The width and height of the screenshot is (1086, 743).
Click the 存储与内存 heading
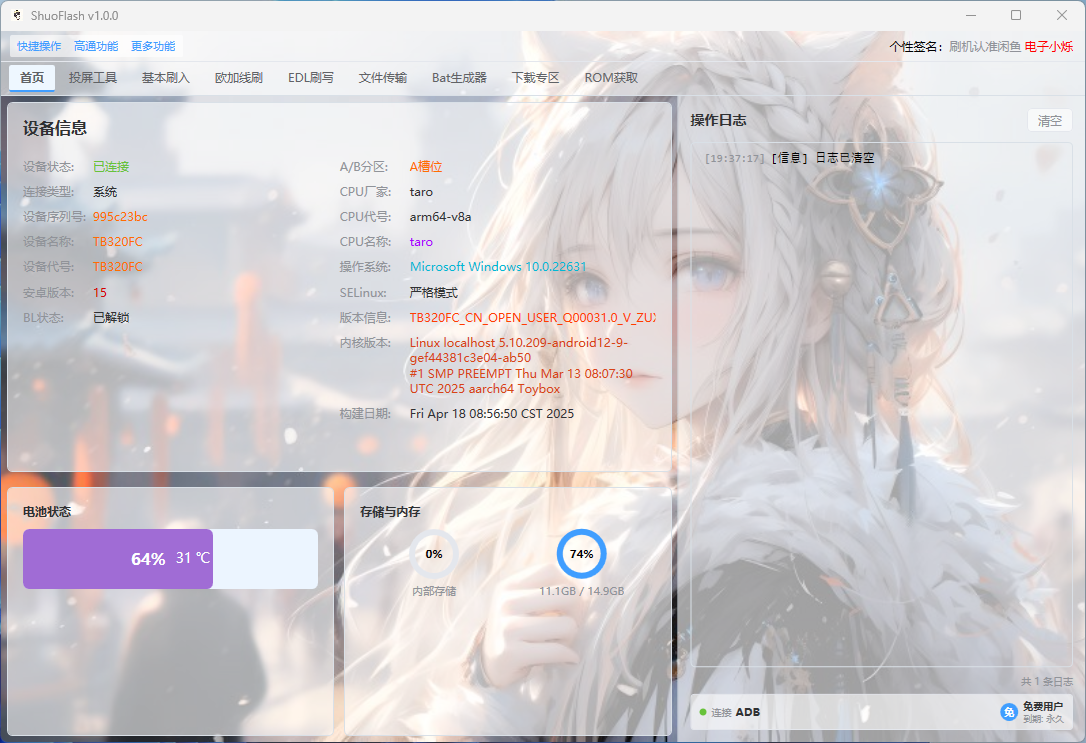[x=390, y=512]
